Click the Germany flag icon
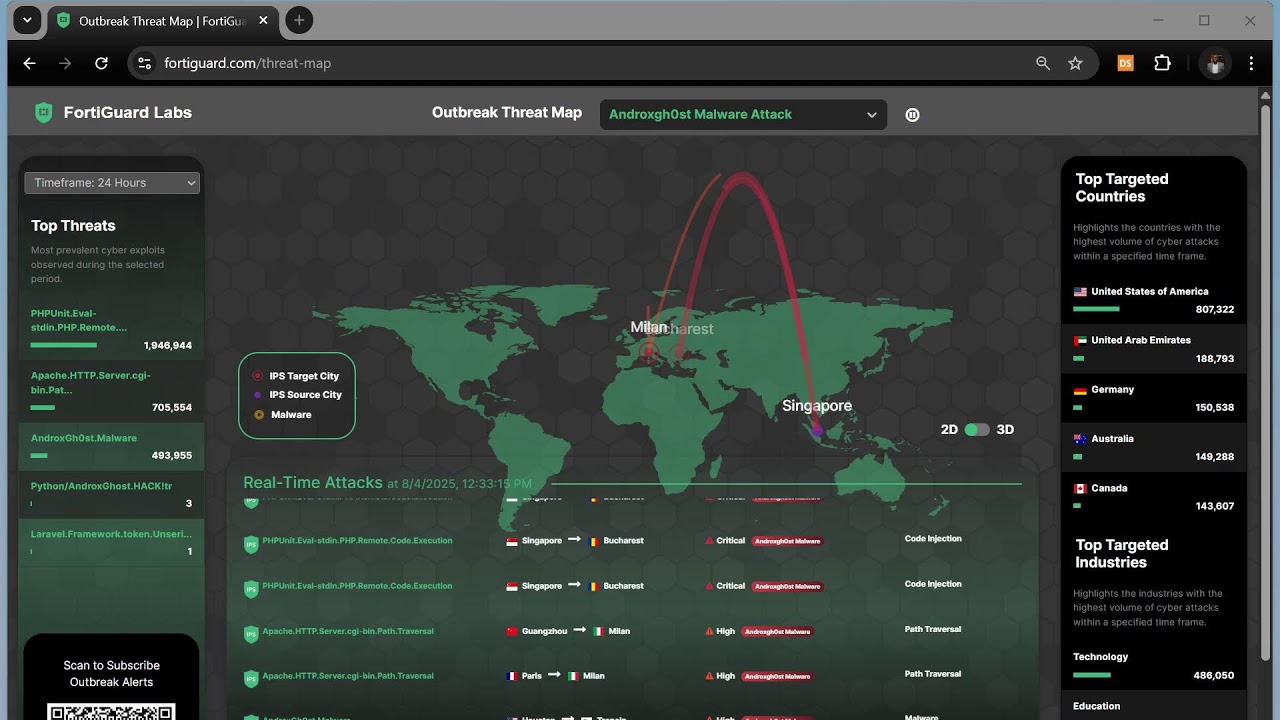 (x=1080, y=390)
